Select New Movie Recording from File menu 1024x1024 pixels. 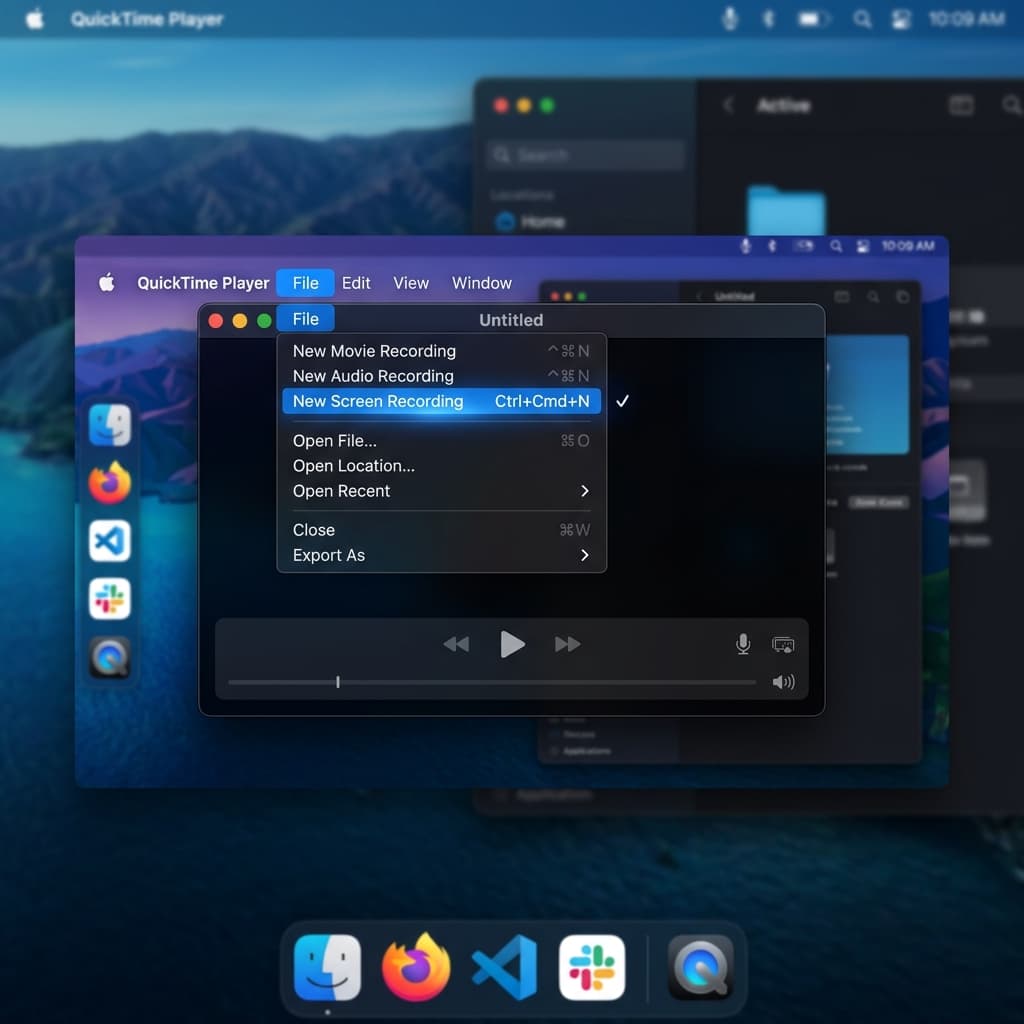click(x=373, y=351)
